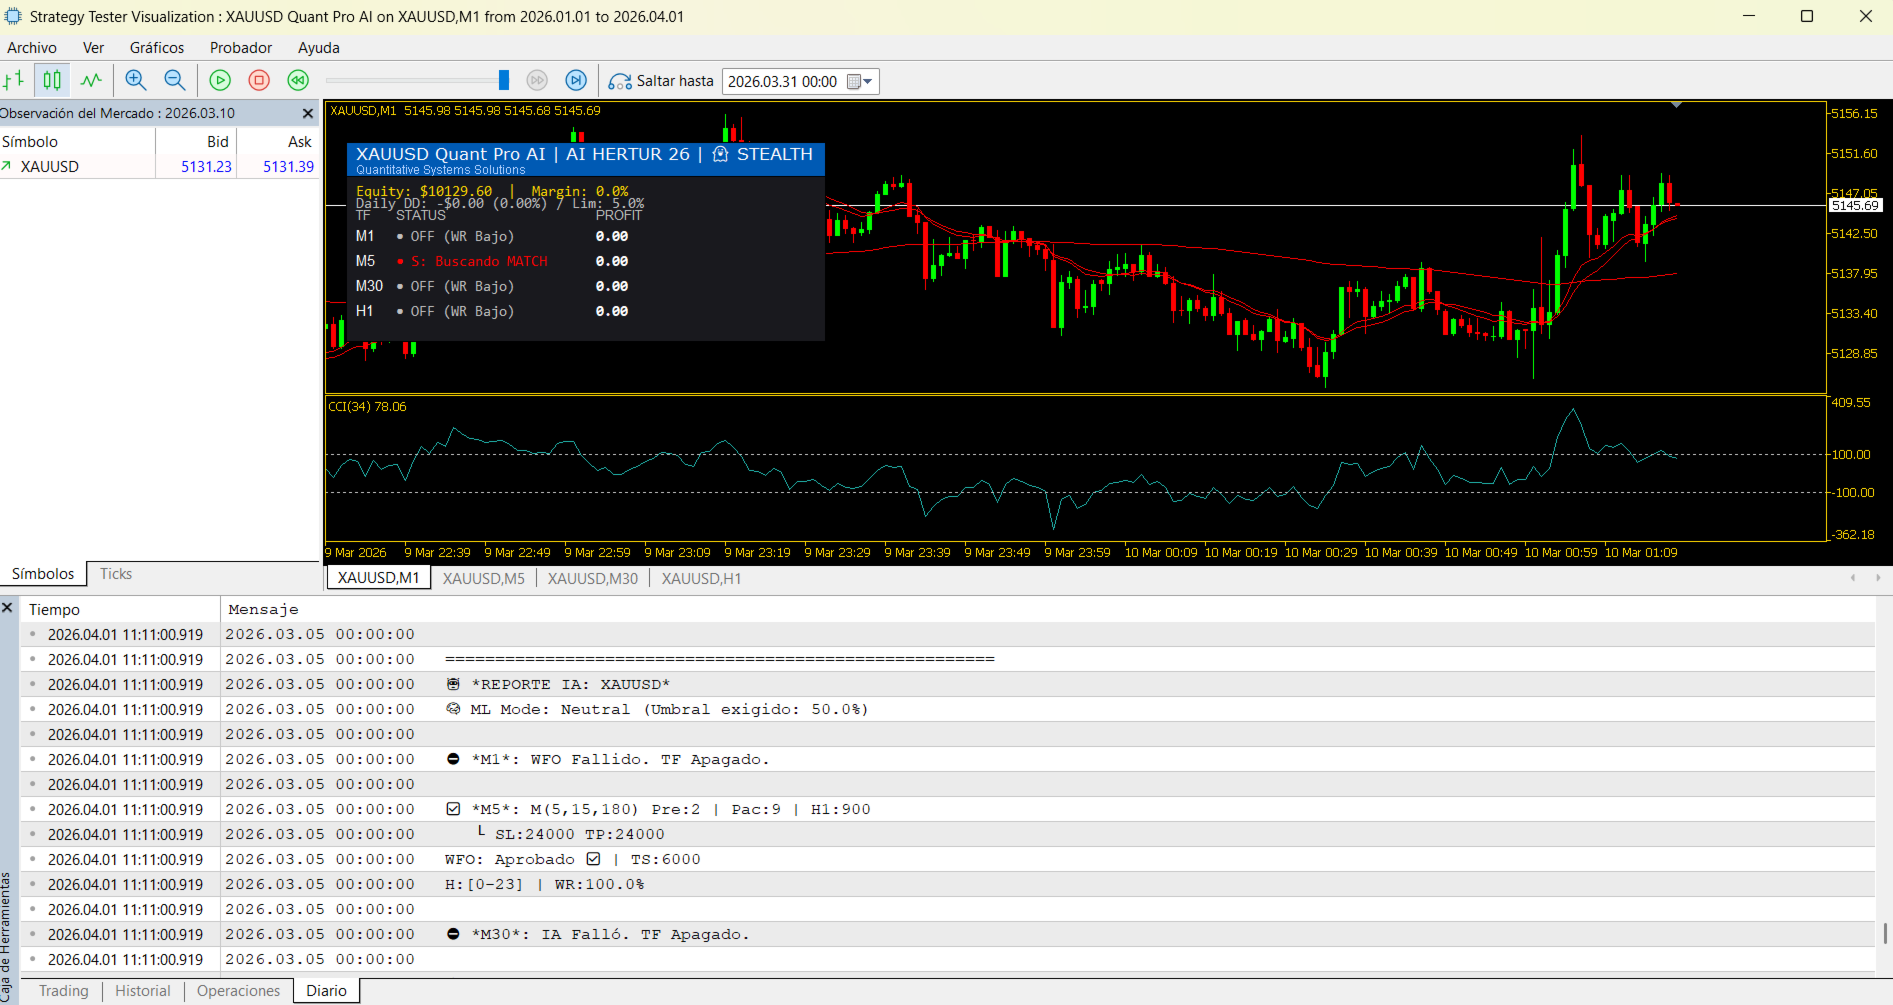
Task: Click the Ask column header
Action: coord(278,142)
